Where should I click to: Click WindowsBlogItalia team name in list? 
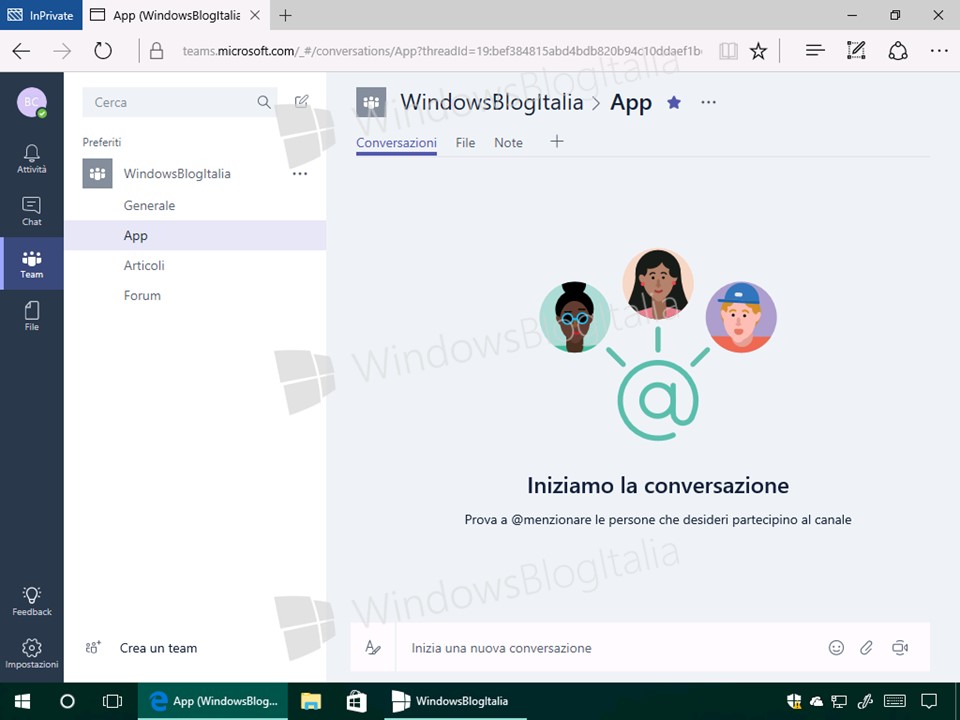click(x=177, y=174)
